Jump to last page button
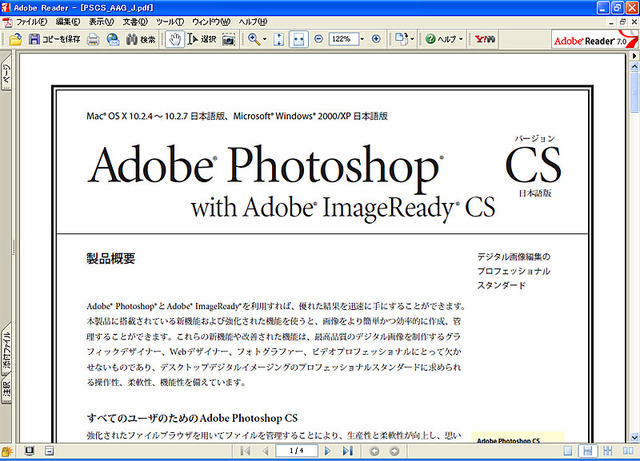640x461 pixels. (x=347, y=451)
